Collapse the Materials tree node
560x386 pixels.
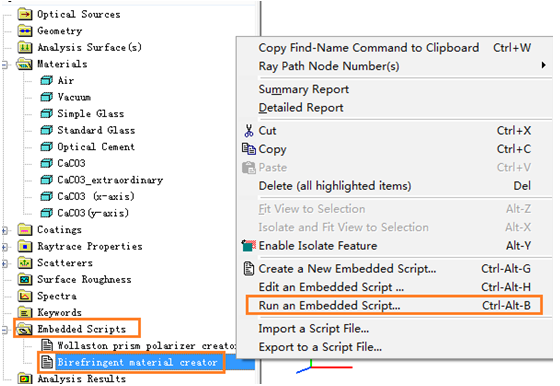4,65
